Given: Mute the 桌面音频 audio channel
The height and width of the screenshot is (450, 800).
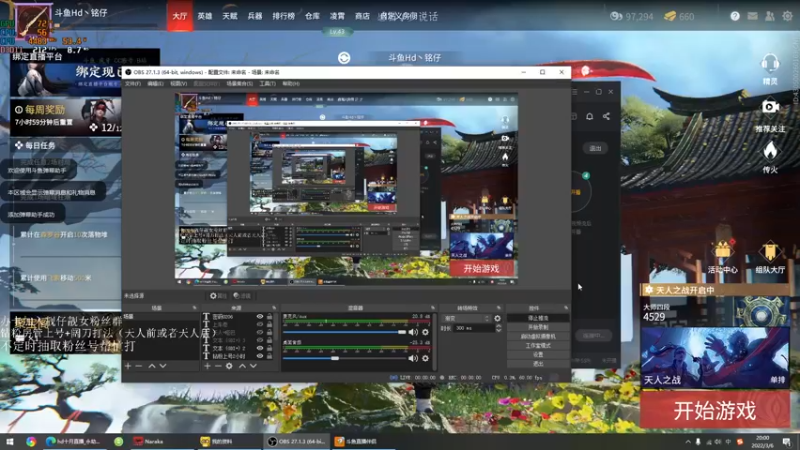Looking at the screenshot, I should (x=413, y=358).
